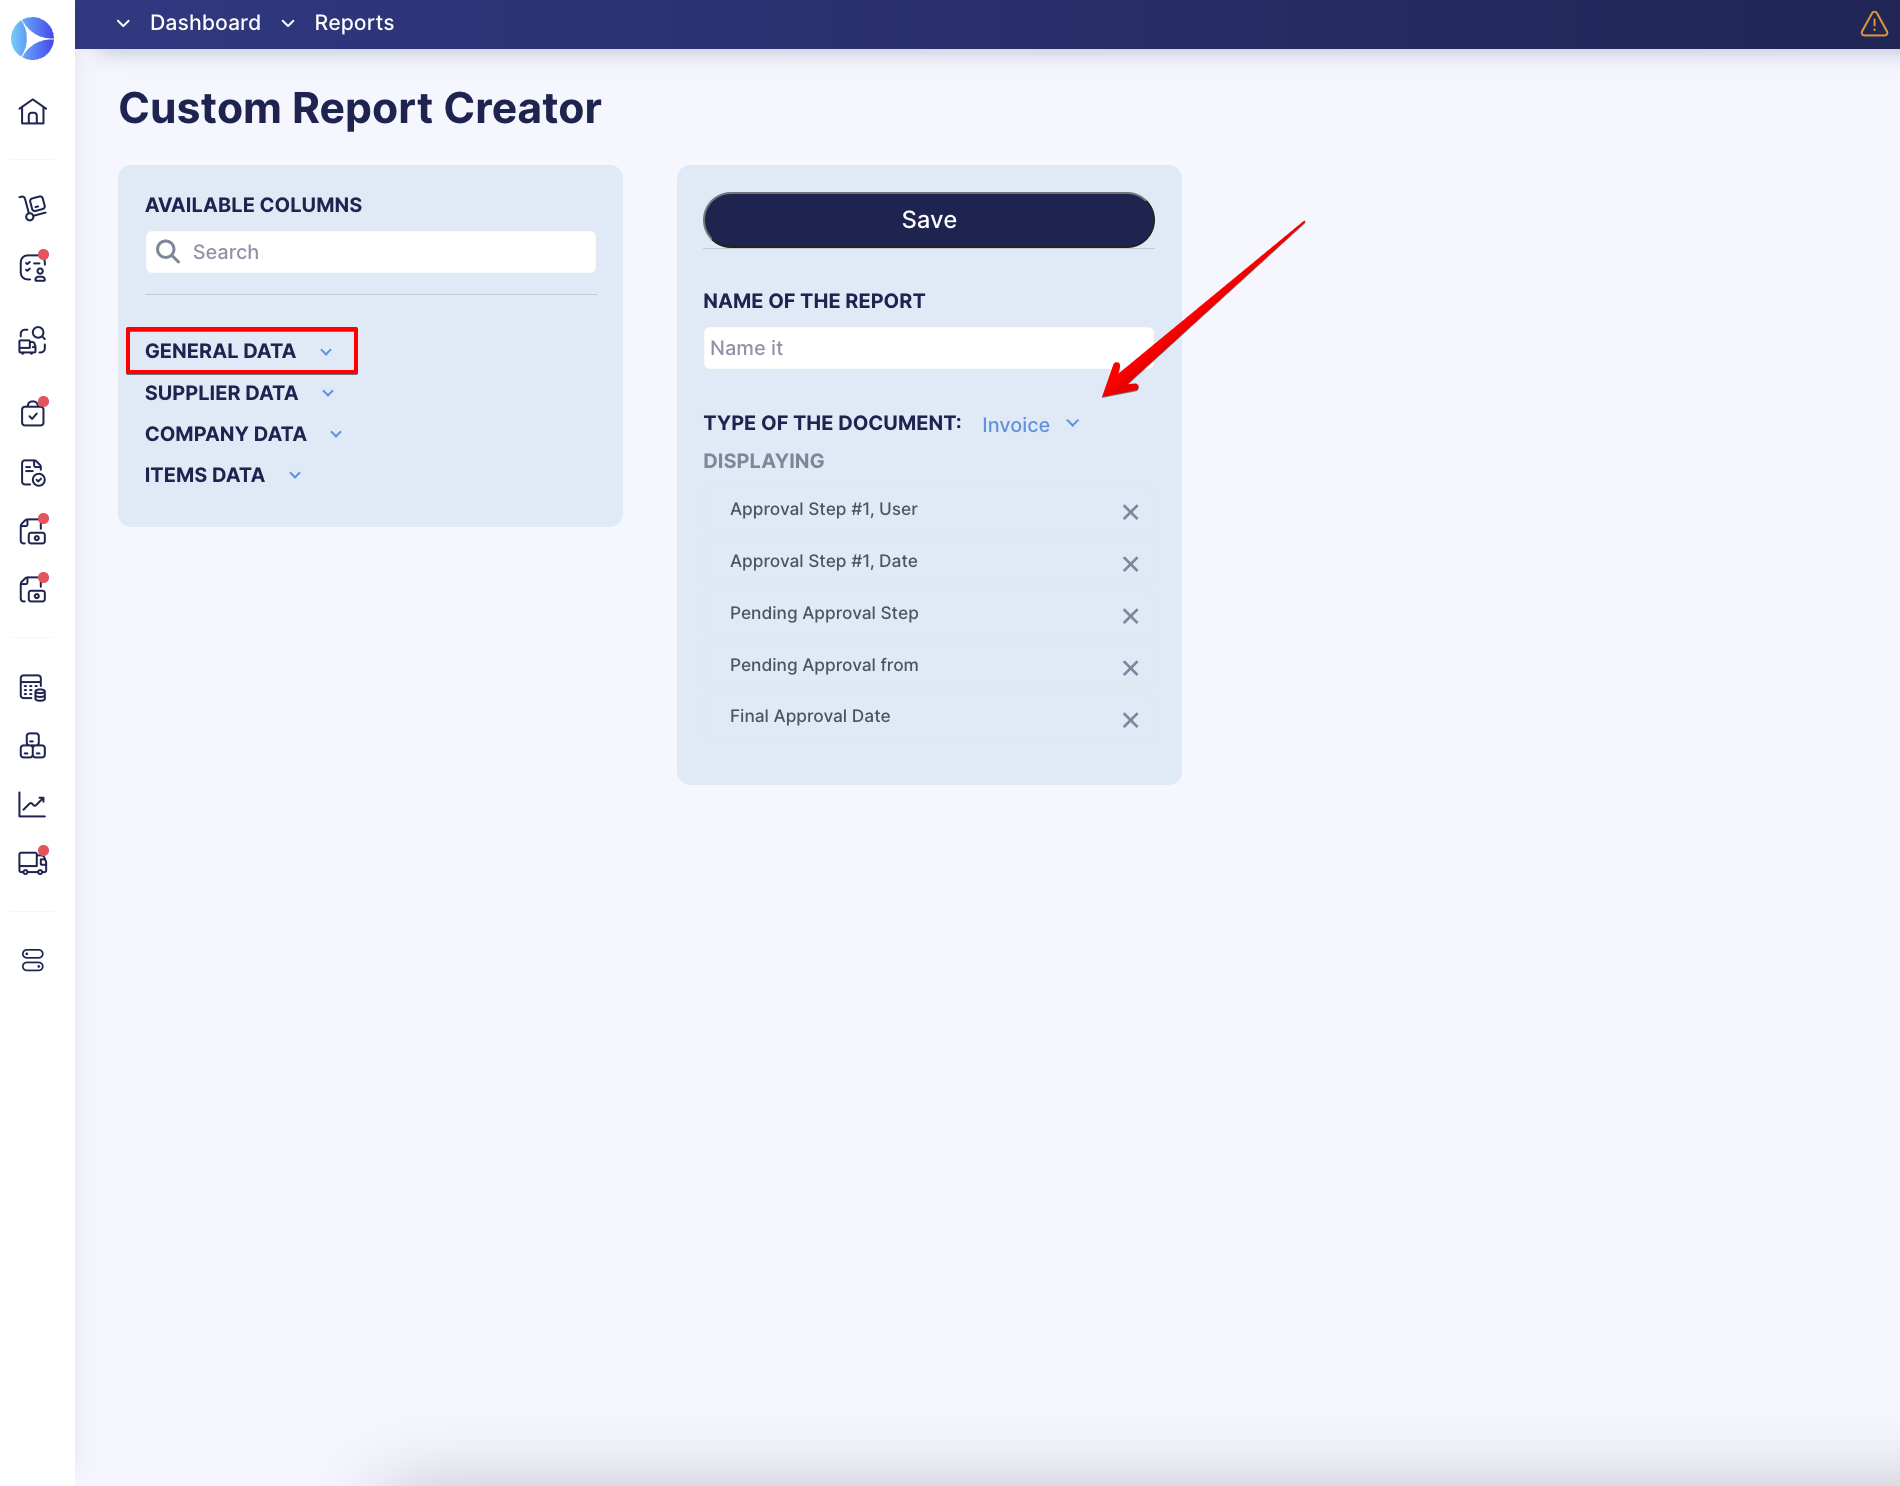Click the report name input field
The height and width of the screenshot is (1486, 1900).
[x=929, y=348]
